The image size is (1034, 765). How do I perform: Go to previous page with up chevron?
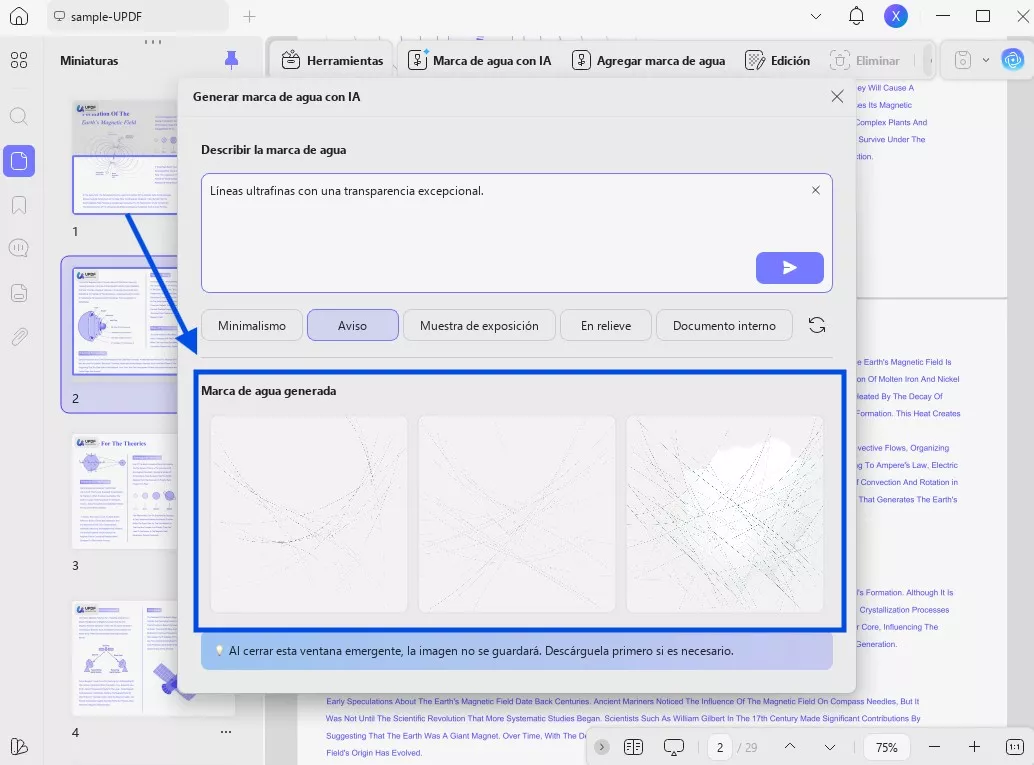789,747
